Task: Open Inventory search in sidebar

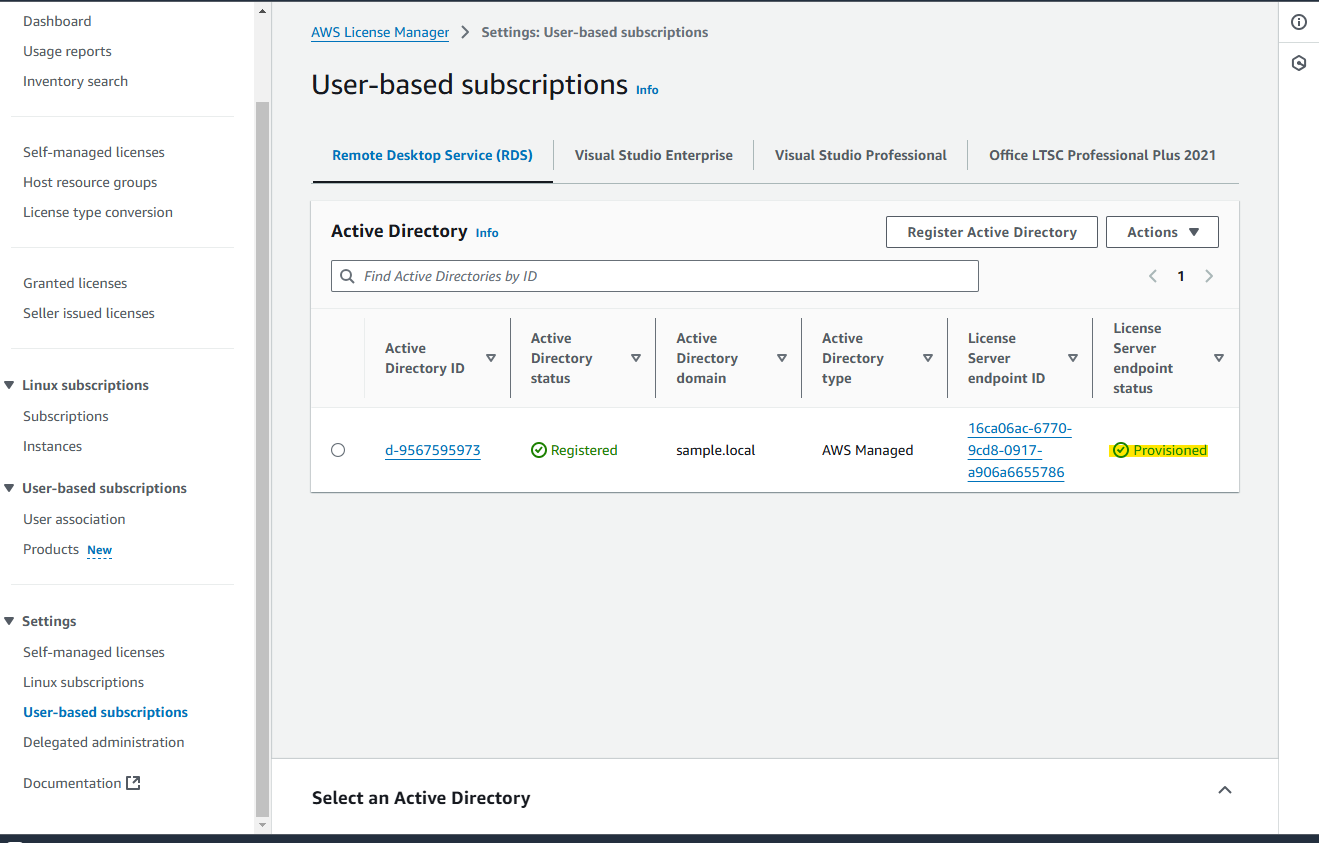Action: tap(75, 81)
